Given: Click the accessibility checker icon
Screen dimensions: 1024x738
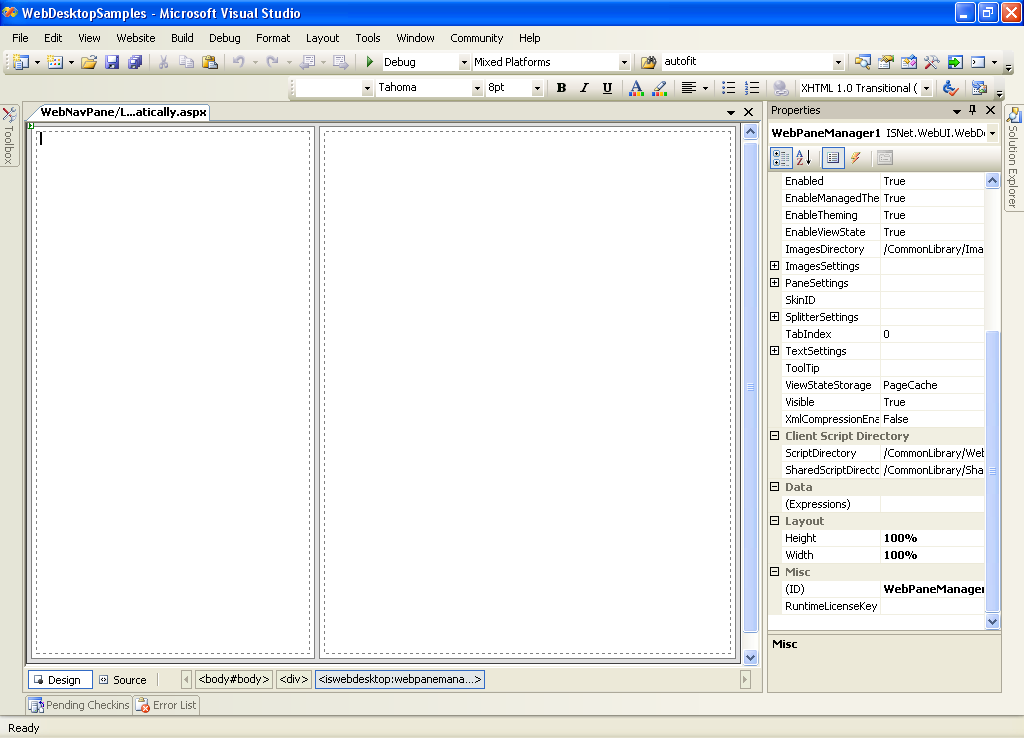Looking at the screenshot, I should point(950,88).
